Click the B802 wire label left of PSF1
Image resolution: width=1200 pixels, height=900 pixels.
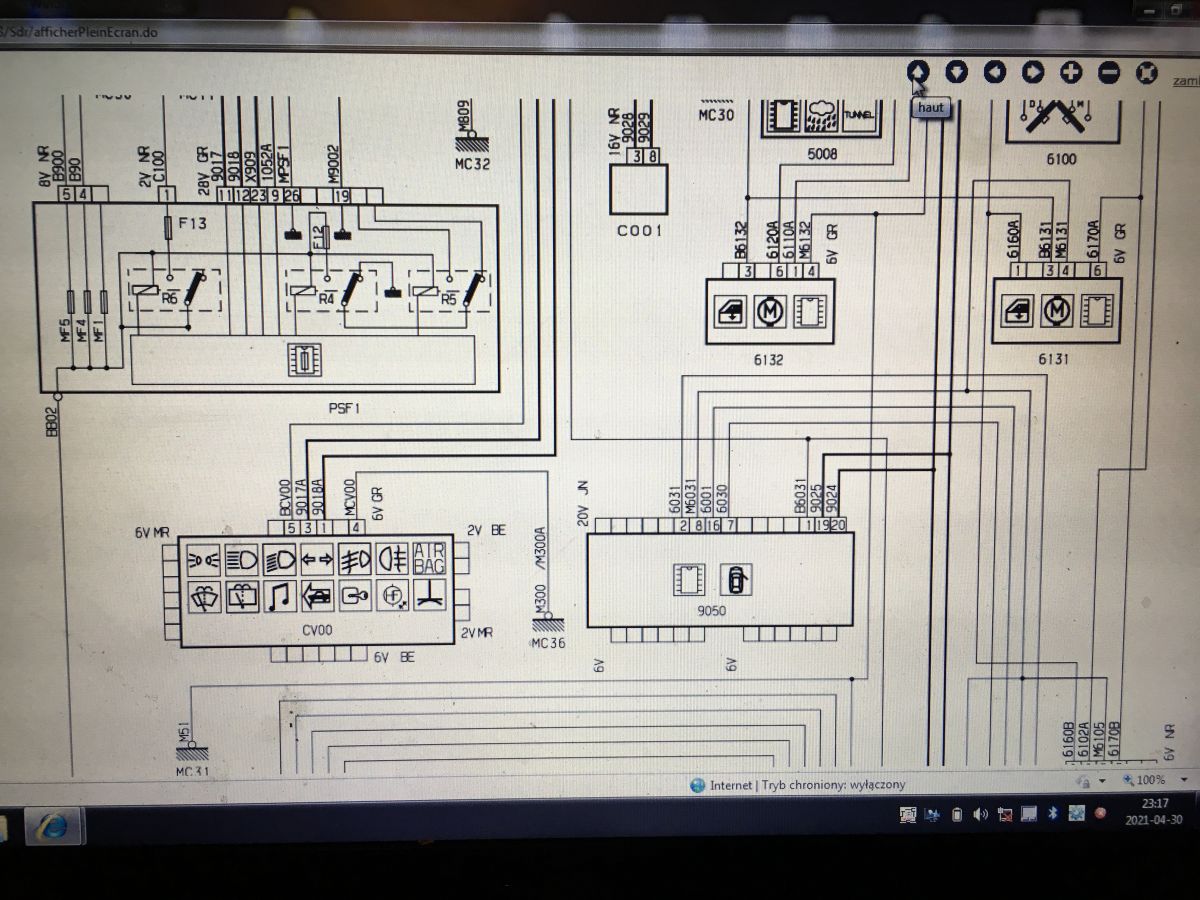[51, 421]
